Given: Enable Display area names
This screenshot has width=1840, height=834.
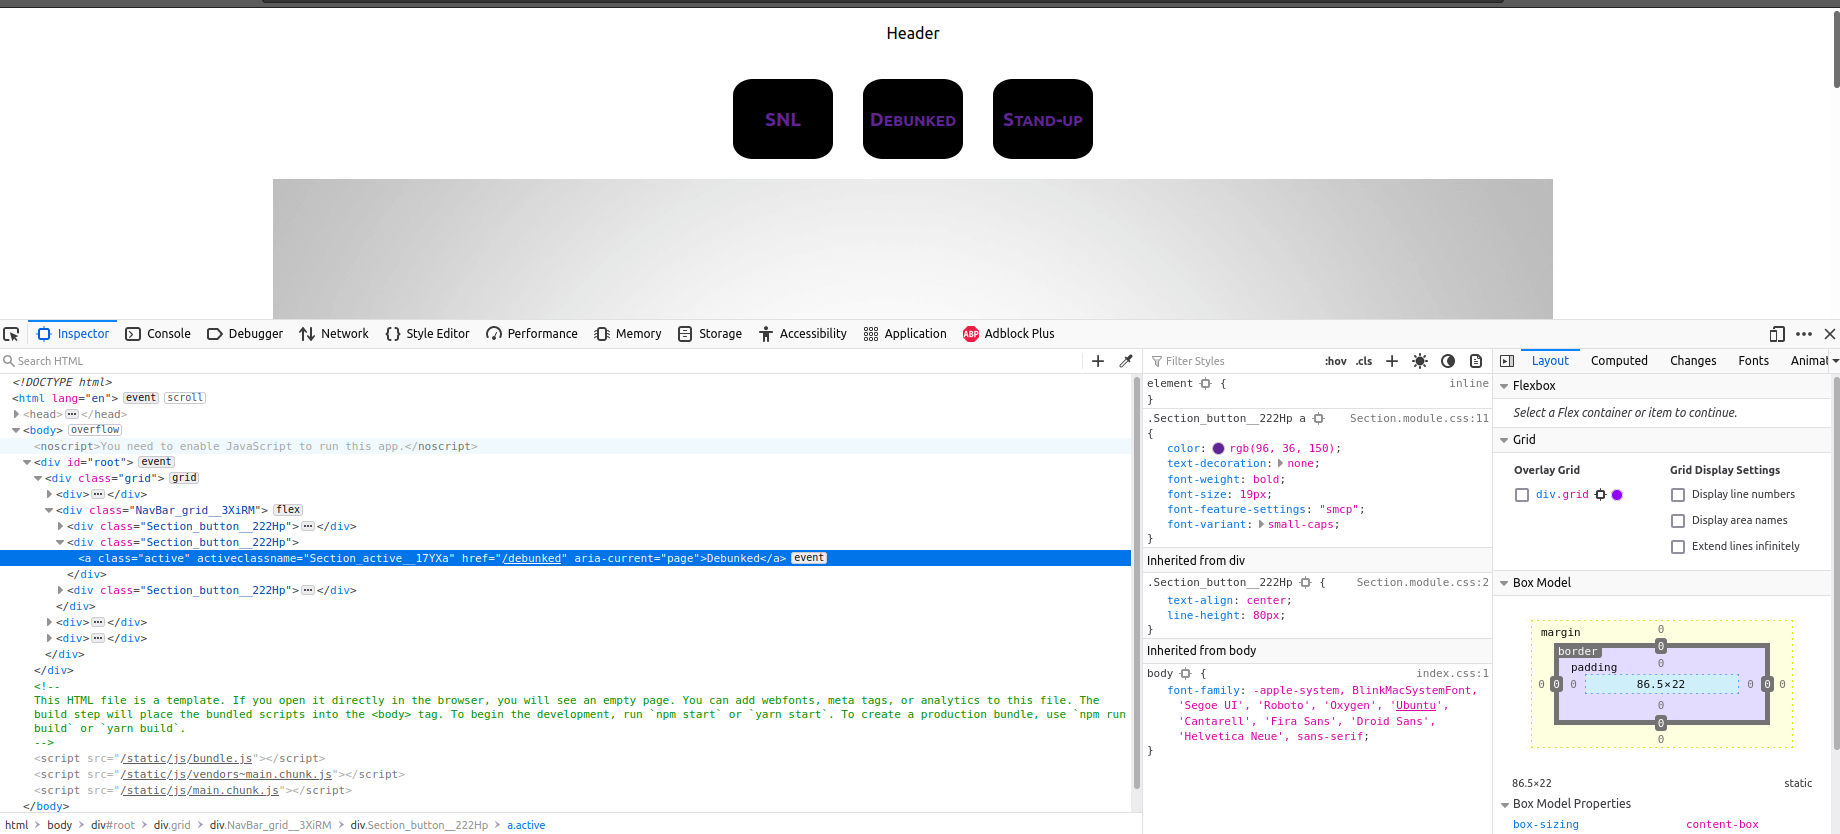Looking at the screenshot, I should pyautogui.click(x=1678, y=521).
